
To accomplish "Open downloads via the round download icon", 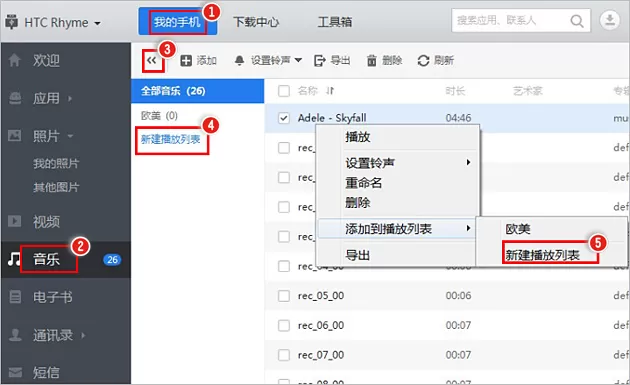I will (610, 20).
